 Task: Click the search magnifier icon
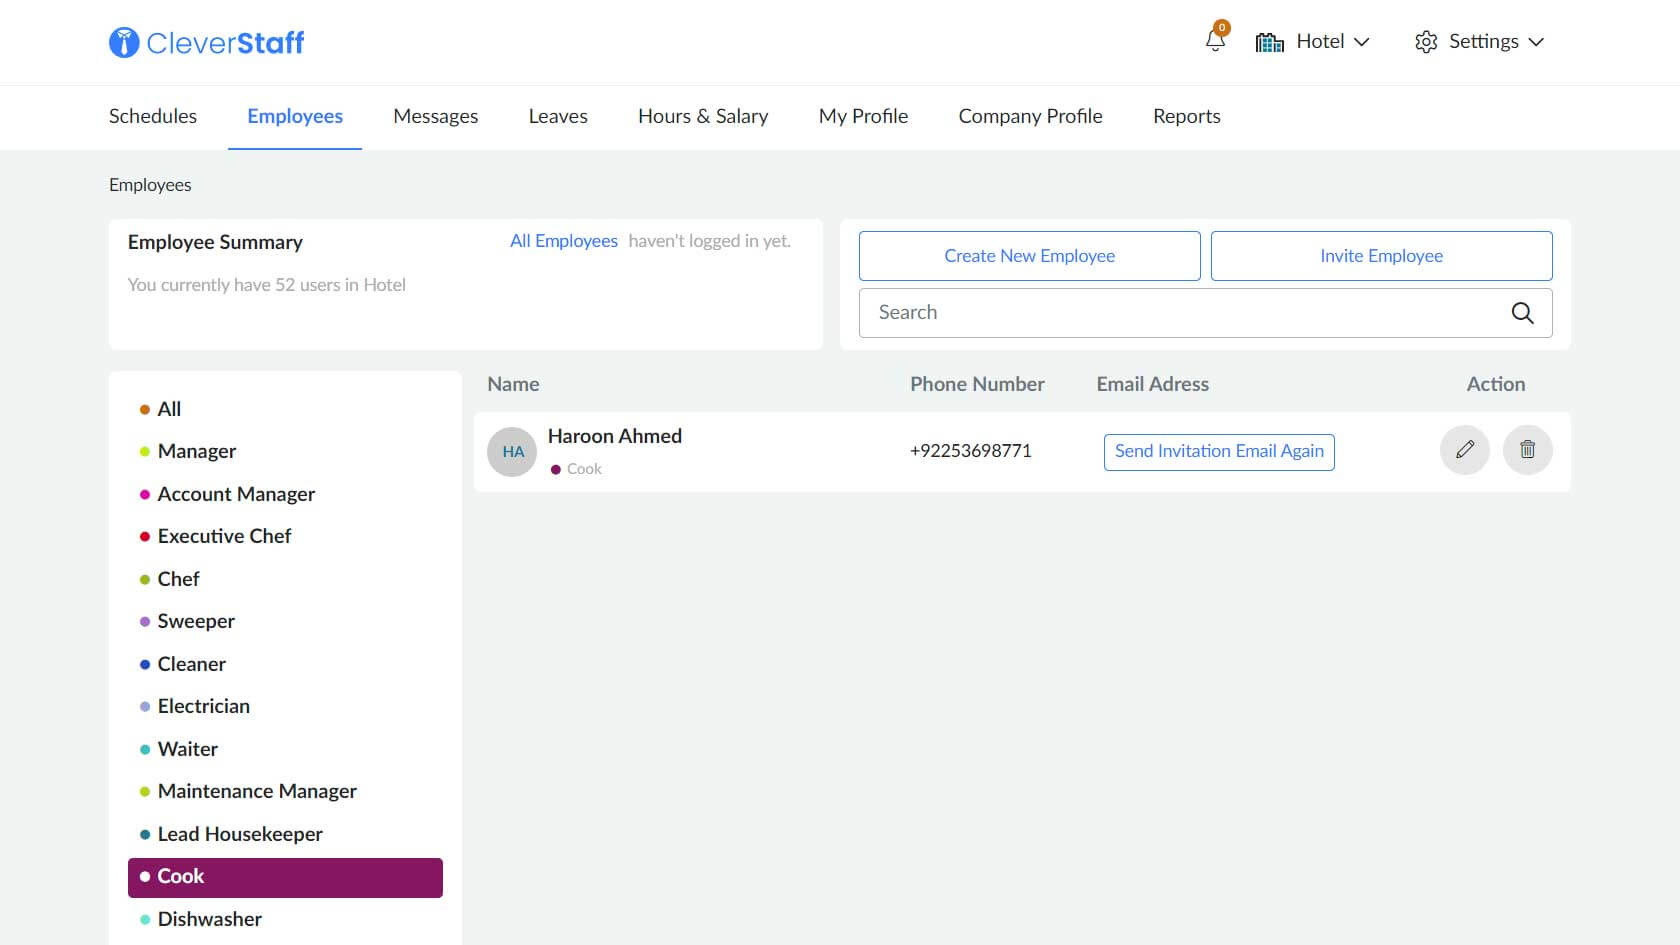point(1522,313)
